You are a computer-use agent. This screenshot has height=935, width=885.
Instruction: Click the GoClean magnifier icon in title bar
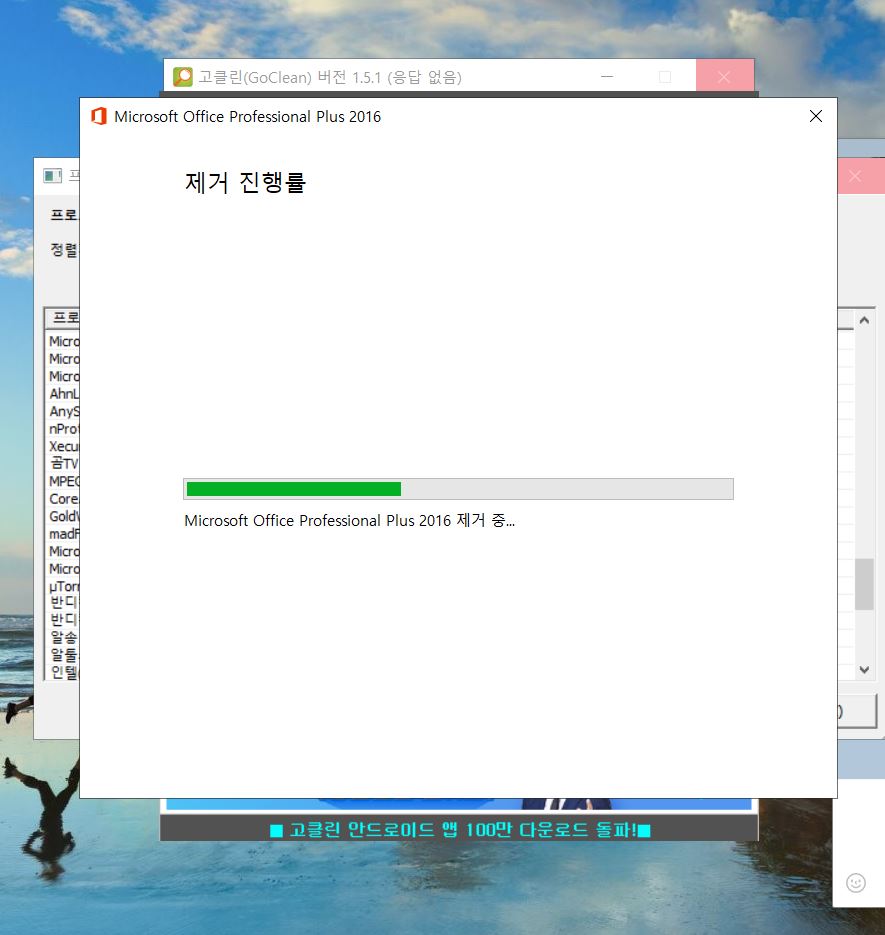click(182, 77)
